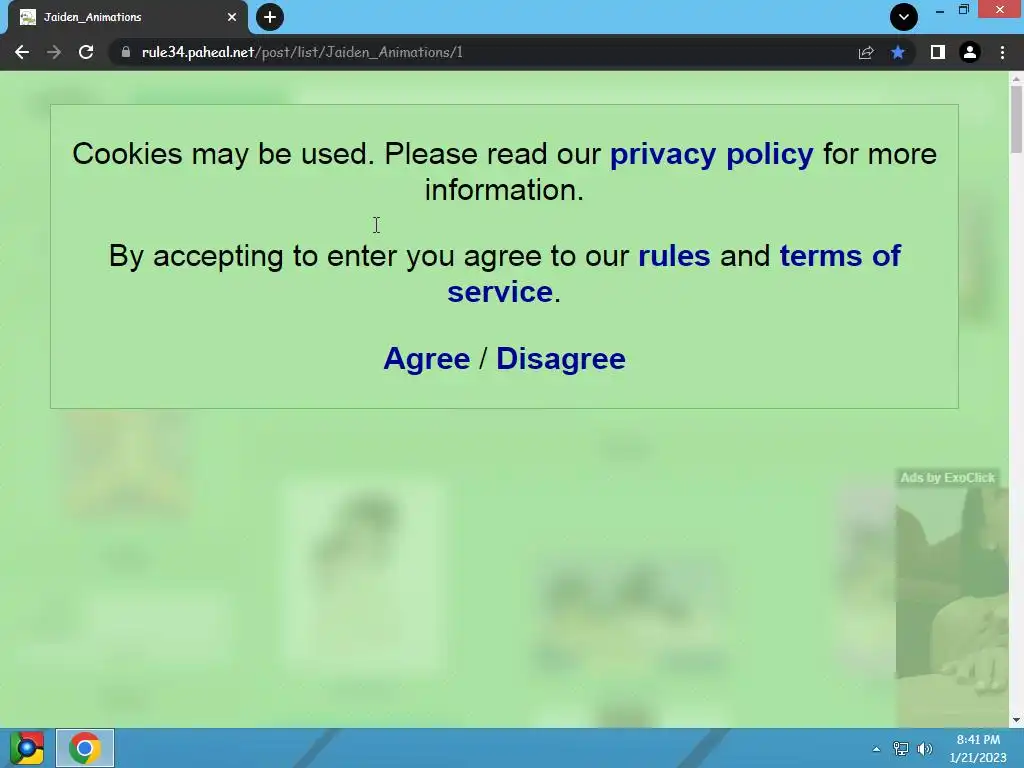
Task: Open the Chrome side panel
Action: coord(938,52)
